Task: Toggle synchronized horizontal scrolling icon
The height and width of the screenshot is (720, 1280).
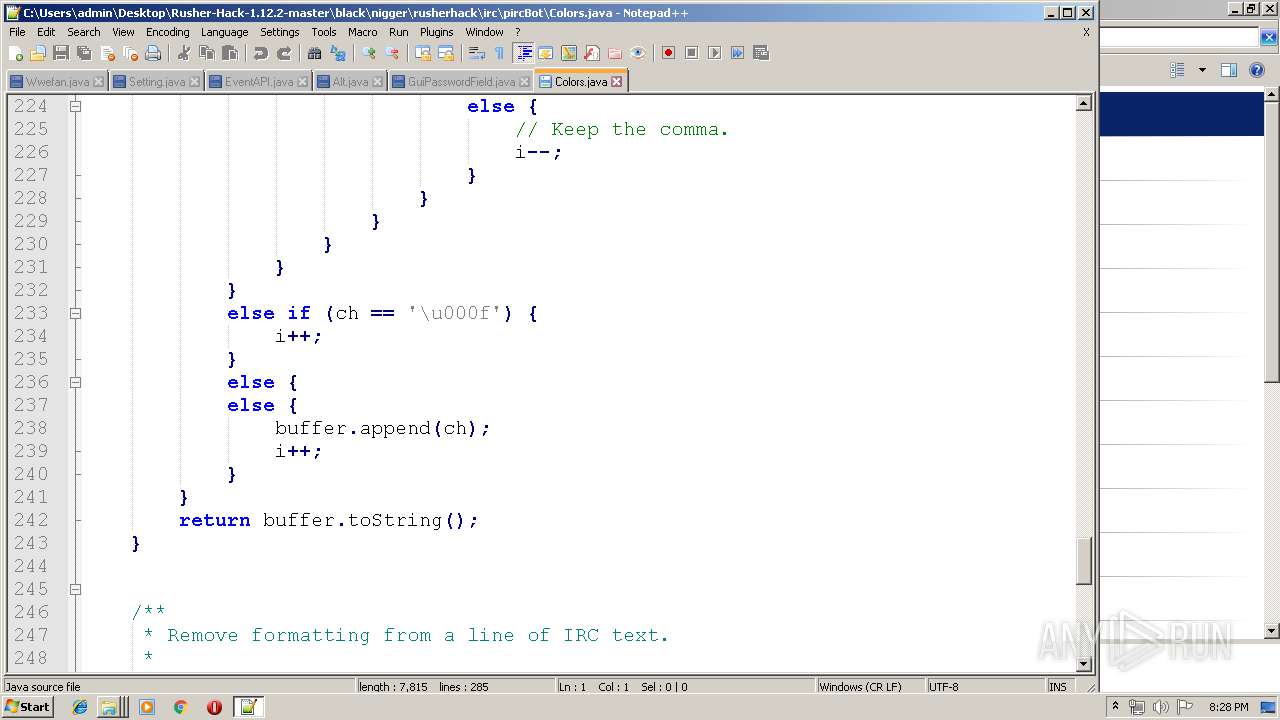Action: [x=446, y=53]
